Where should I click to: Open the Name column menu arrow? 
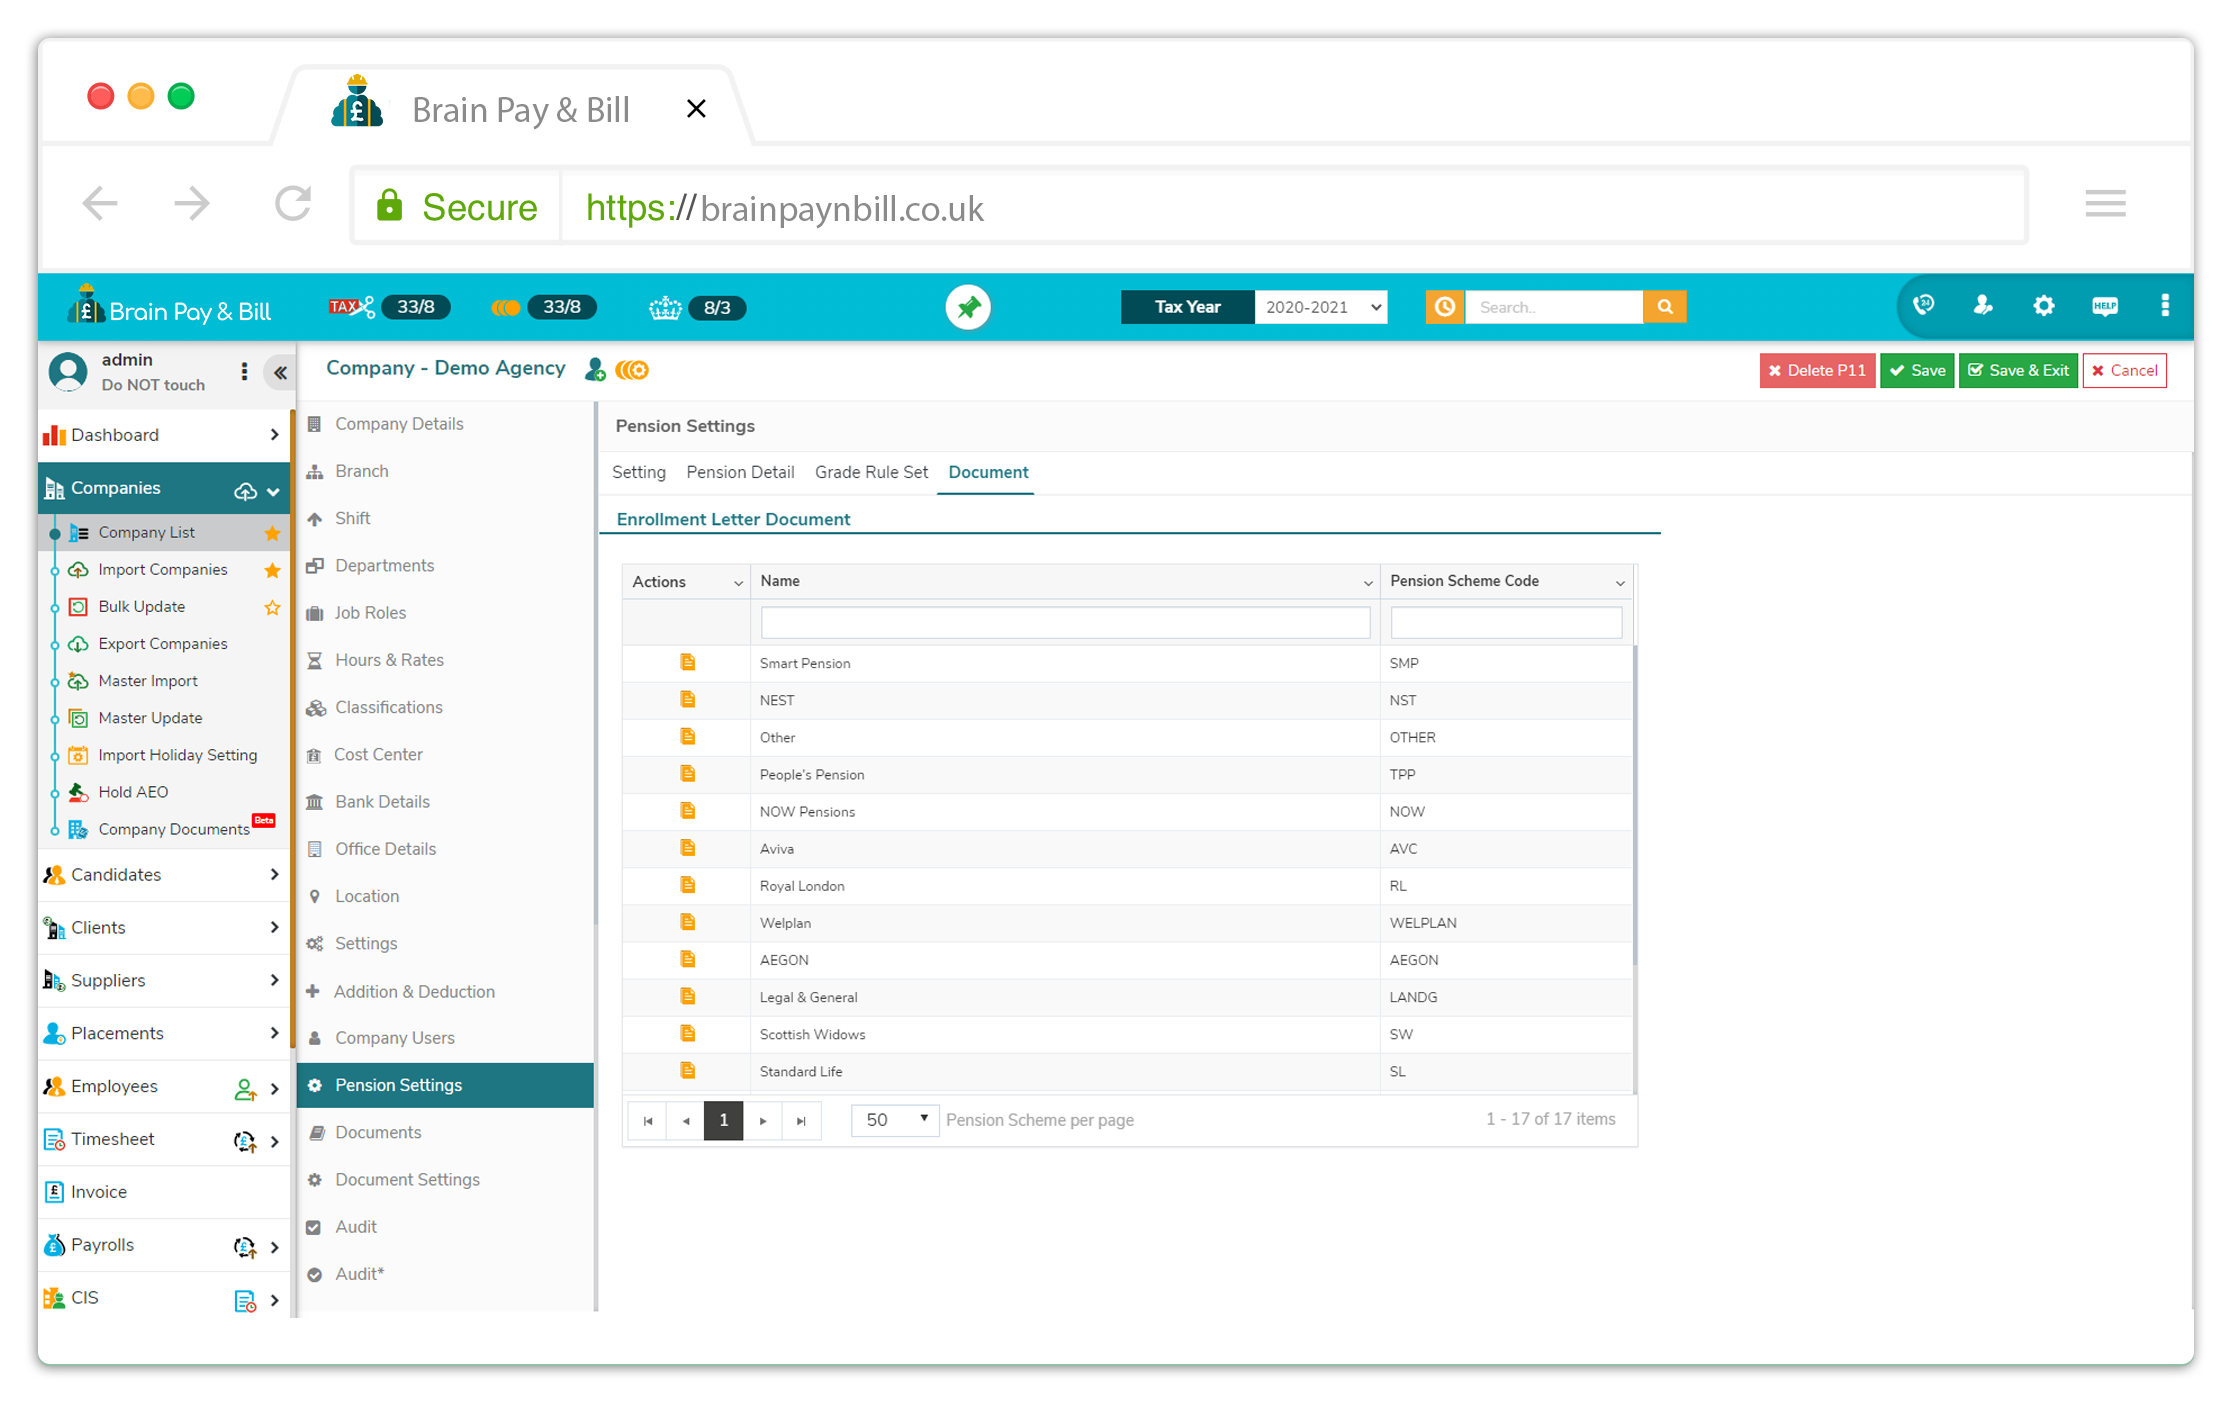click(x=1367, y=583)
